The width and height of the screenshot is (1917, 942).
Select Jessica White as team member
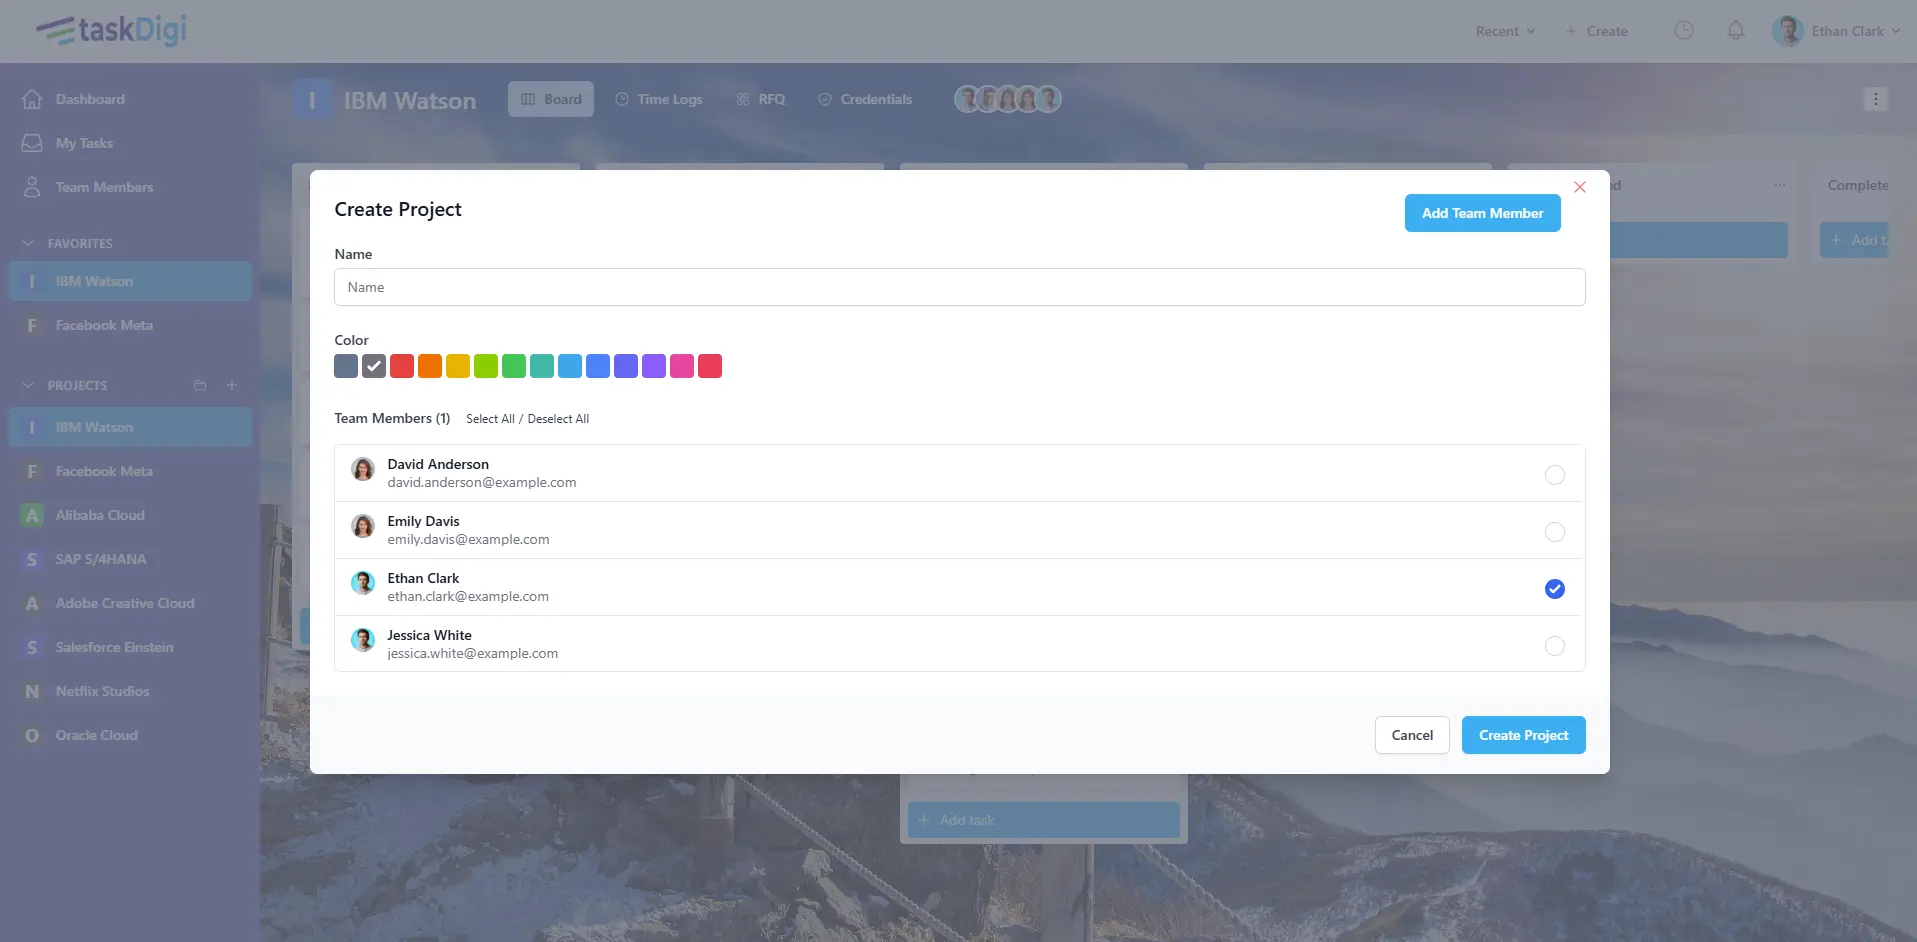coord(1554,646)
